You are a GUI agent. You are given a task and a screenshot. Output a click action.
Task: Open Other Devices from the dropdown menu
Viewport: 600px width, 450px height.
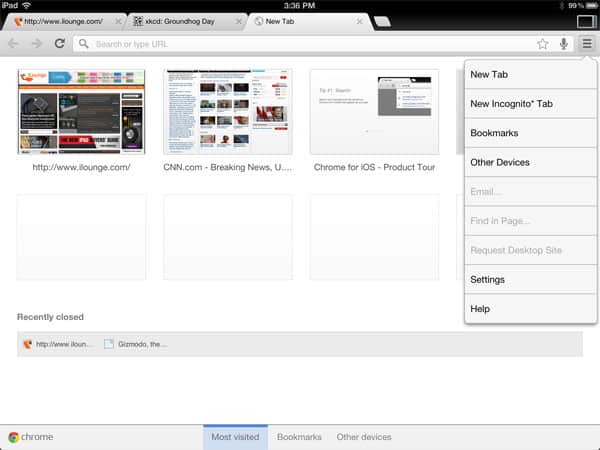pyautogui.click(x=531, y=162)
